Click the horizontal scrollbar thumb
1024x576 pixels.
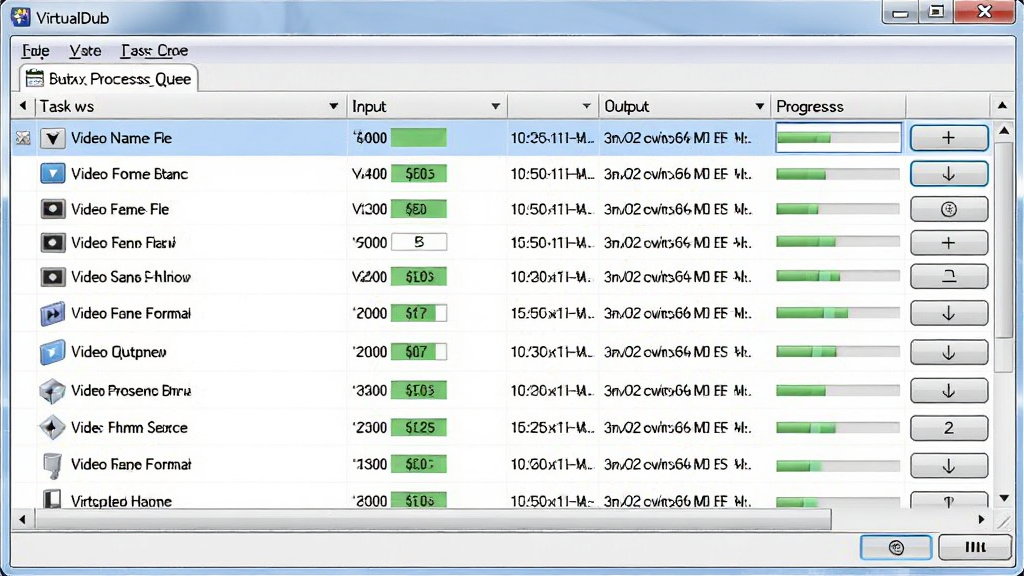(x=433, y=520)
